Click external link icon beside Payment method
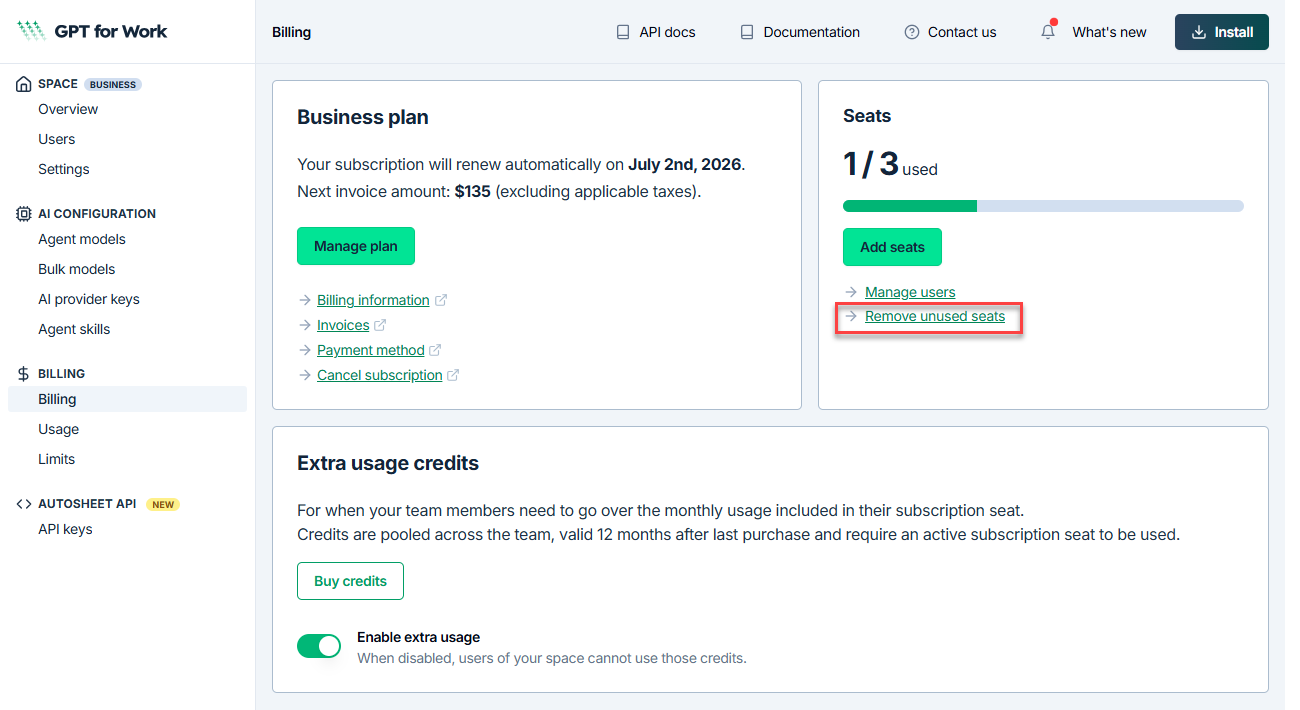The height and width of the screenshot is (710, 1300). 435,350
